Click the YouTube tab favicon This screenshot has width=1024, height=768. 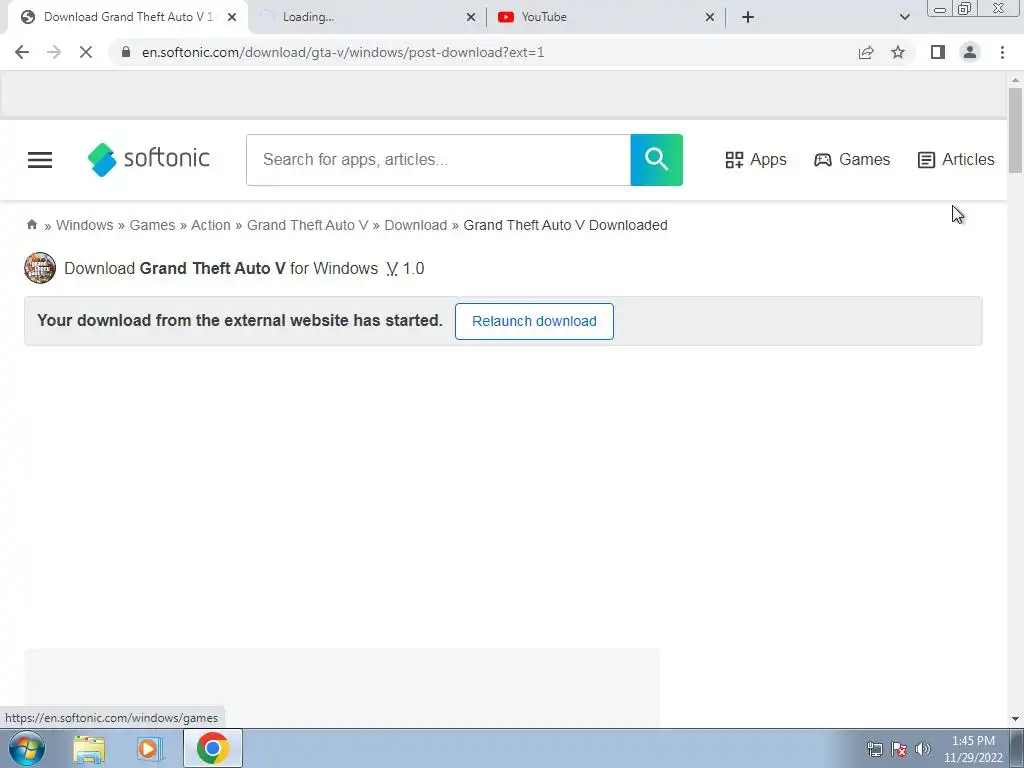505,17
